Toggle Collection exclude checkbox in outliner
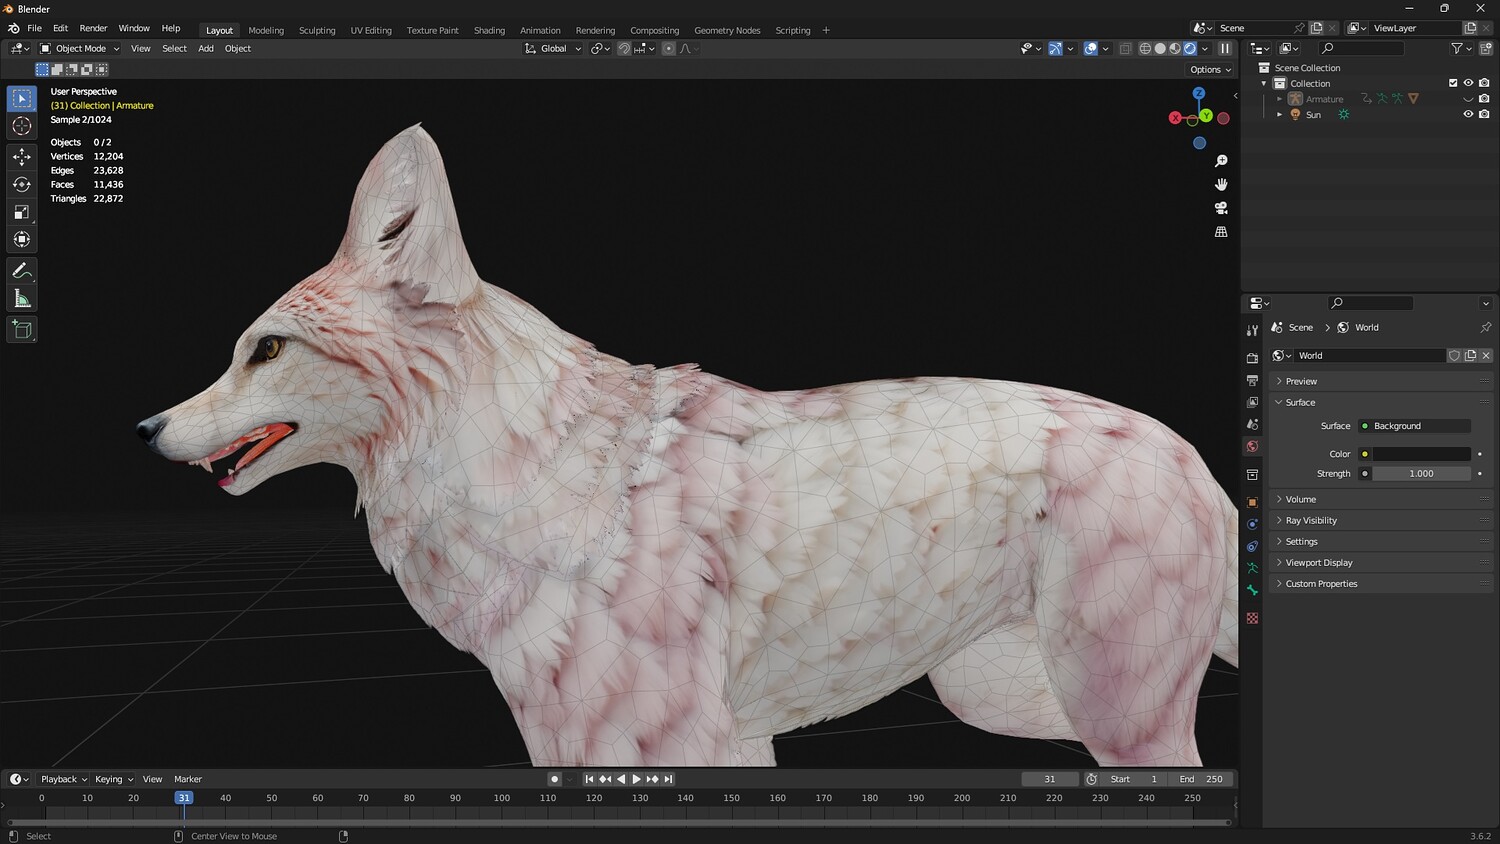This screenshot has height=844, width=1500. coord(1453,83)
